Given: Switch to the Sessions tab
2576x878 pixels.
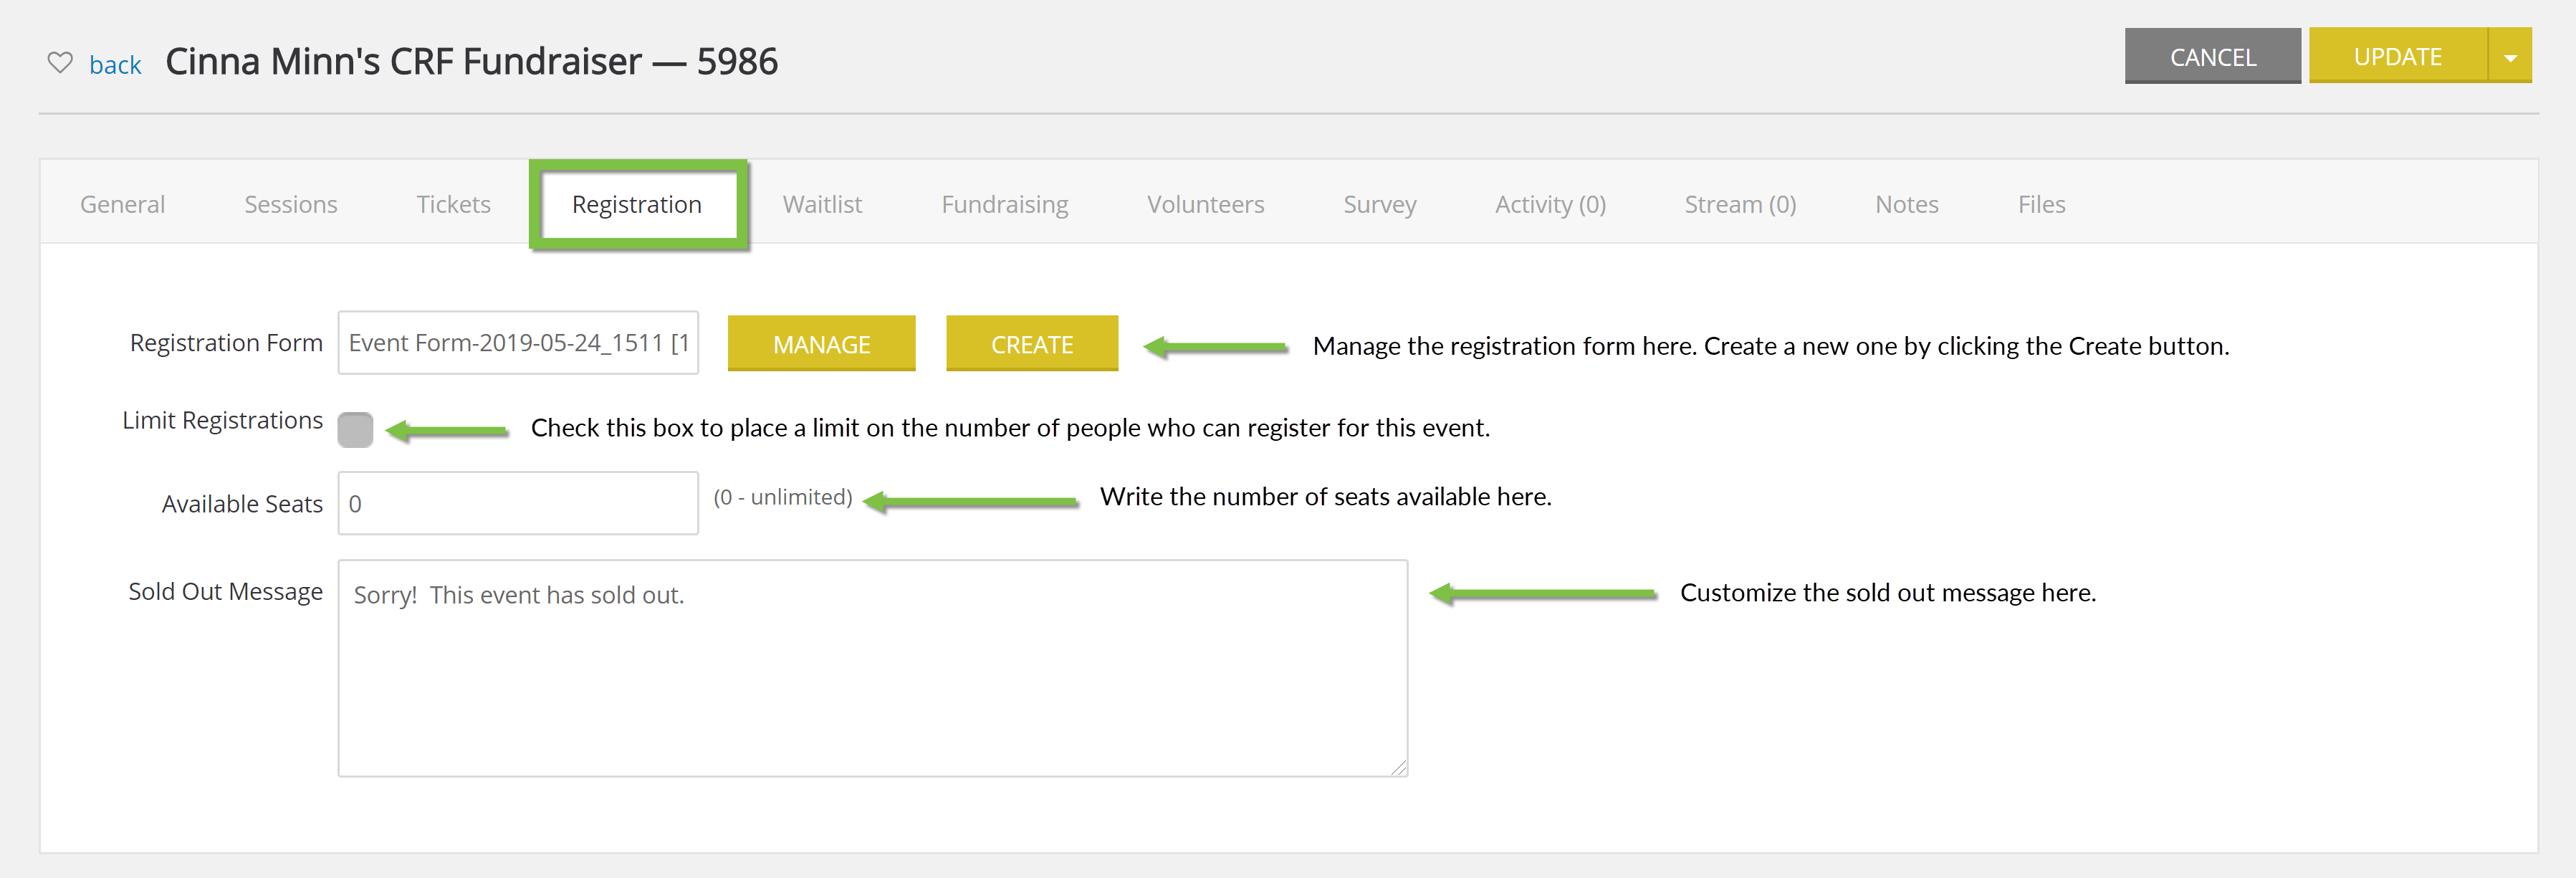Looking at the screenshot, I should pos(291,204).
